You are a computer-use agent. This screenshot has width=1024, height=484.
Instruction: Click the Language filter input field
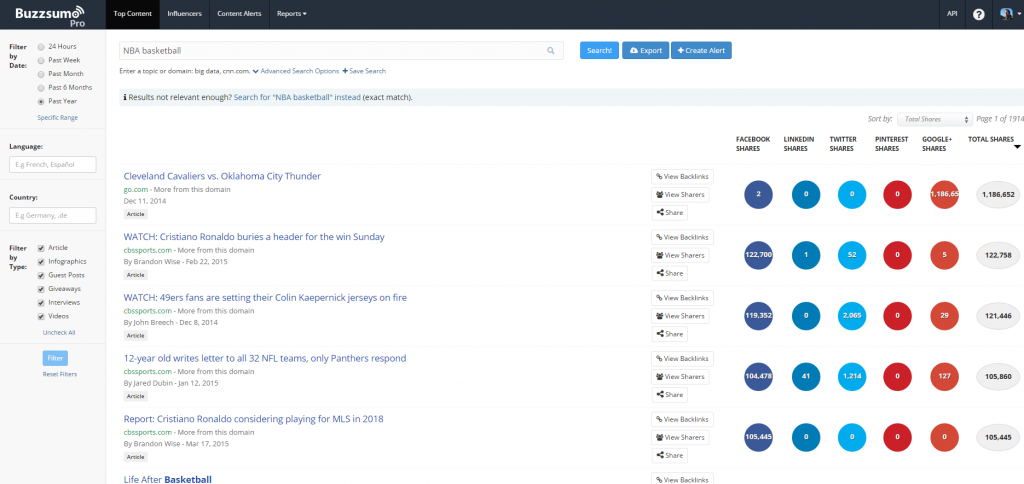pyautogui.click(x=52, y=164)
